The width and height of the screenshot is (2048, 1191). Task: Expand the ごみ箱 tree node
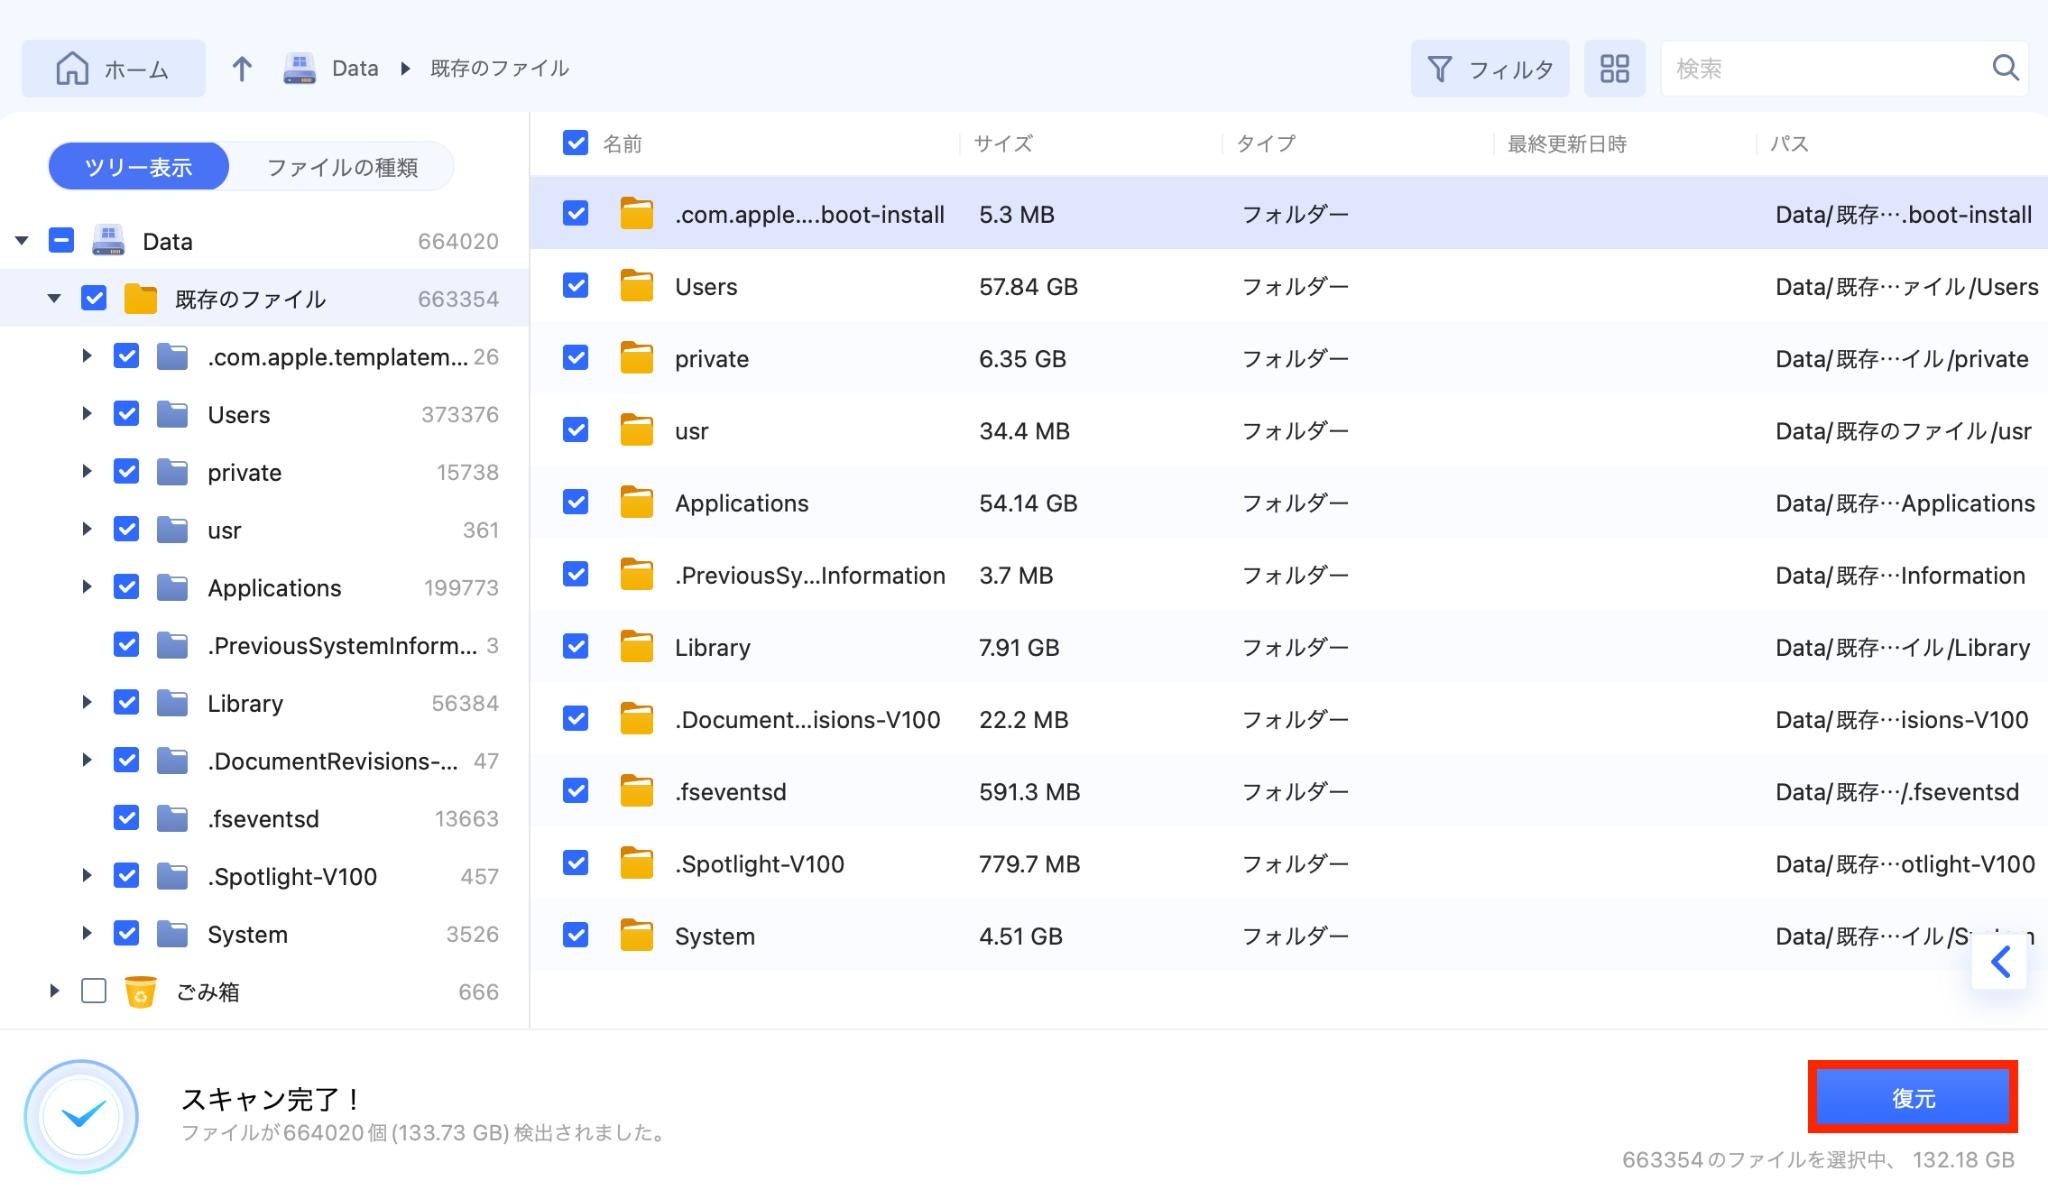click(x=55, y=991)
